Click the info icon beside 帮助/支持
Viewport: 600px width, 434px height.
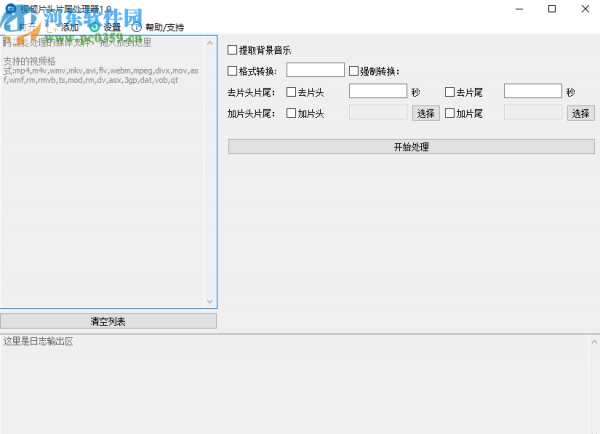136,27
